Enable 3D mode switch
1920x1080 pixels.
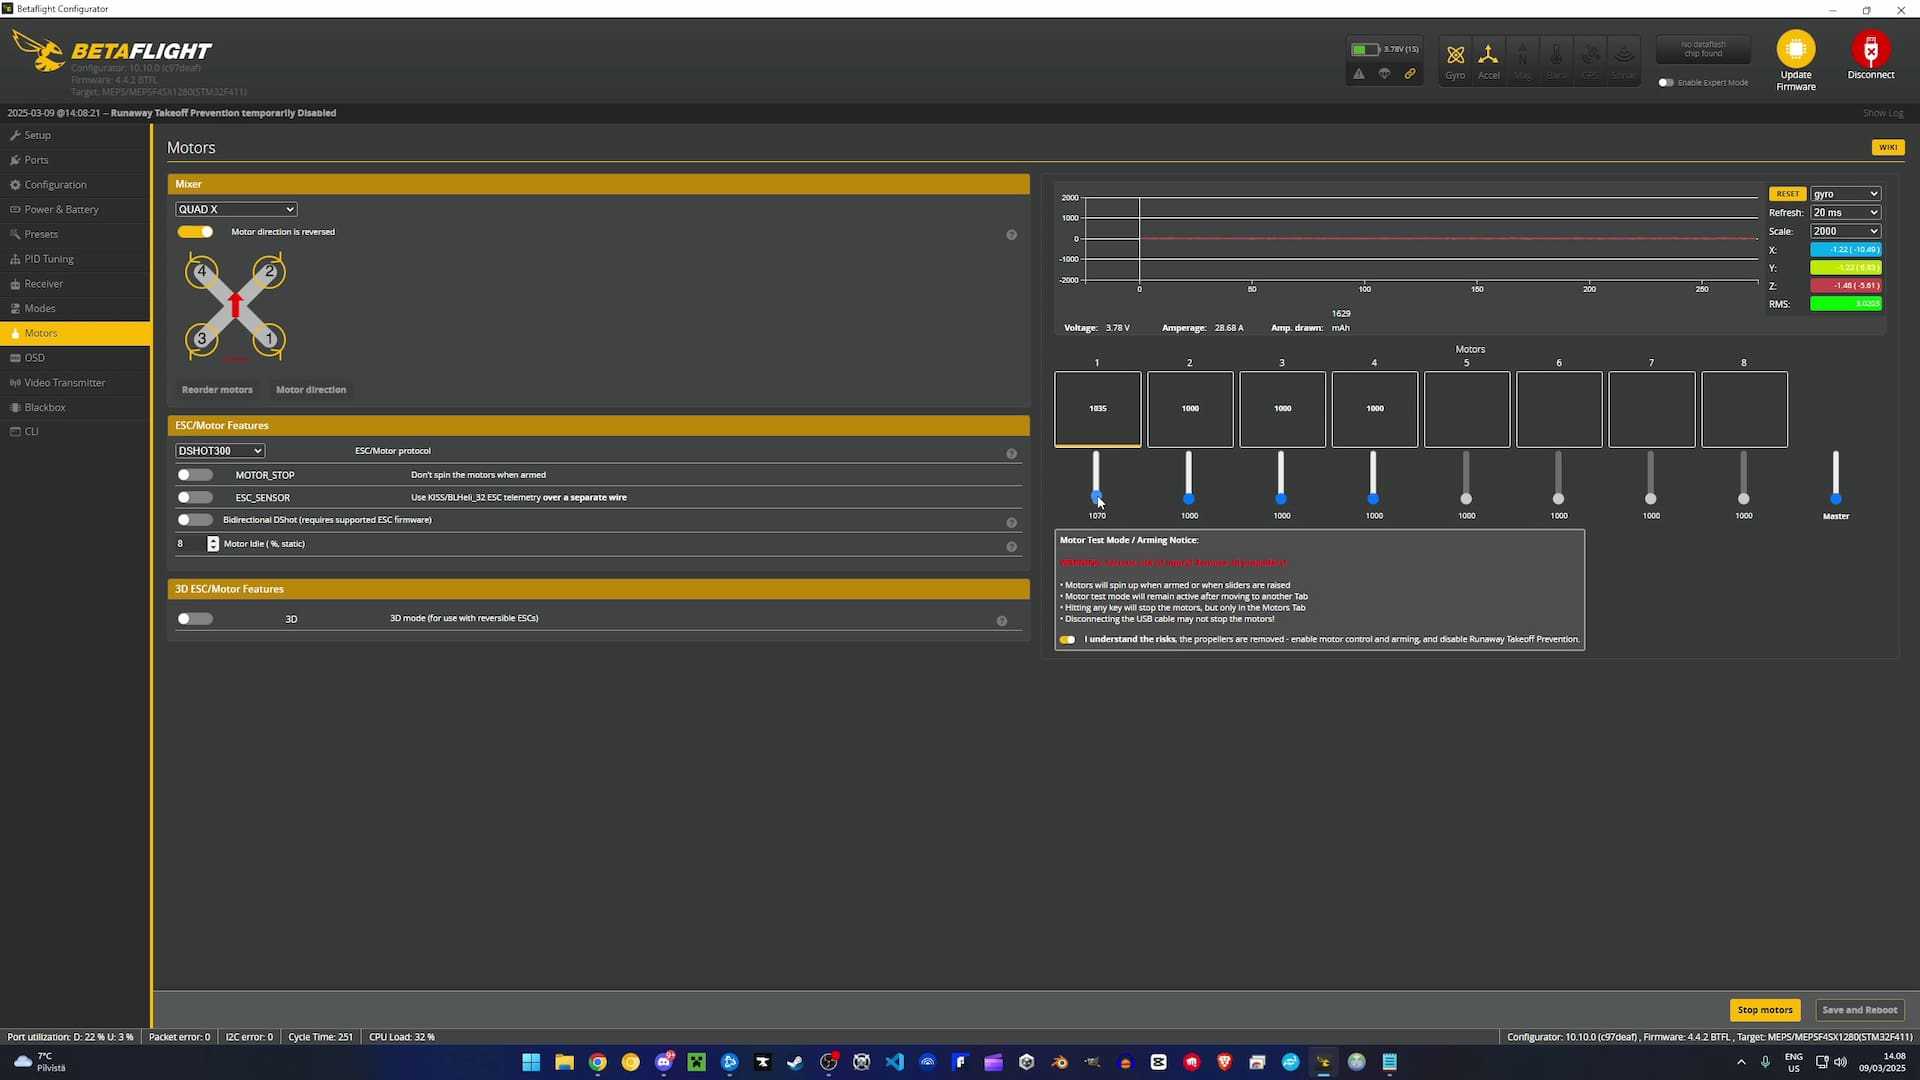(195, 619)
